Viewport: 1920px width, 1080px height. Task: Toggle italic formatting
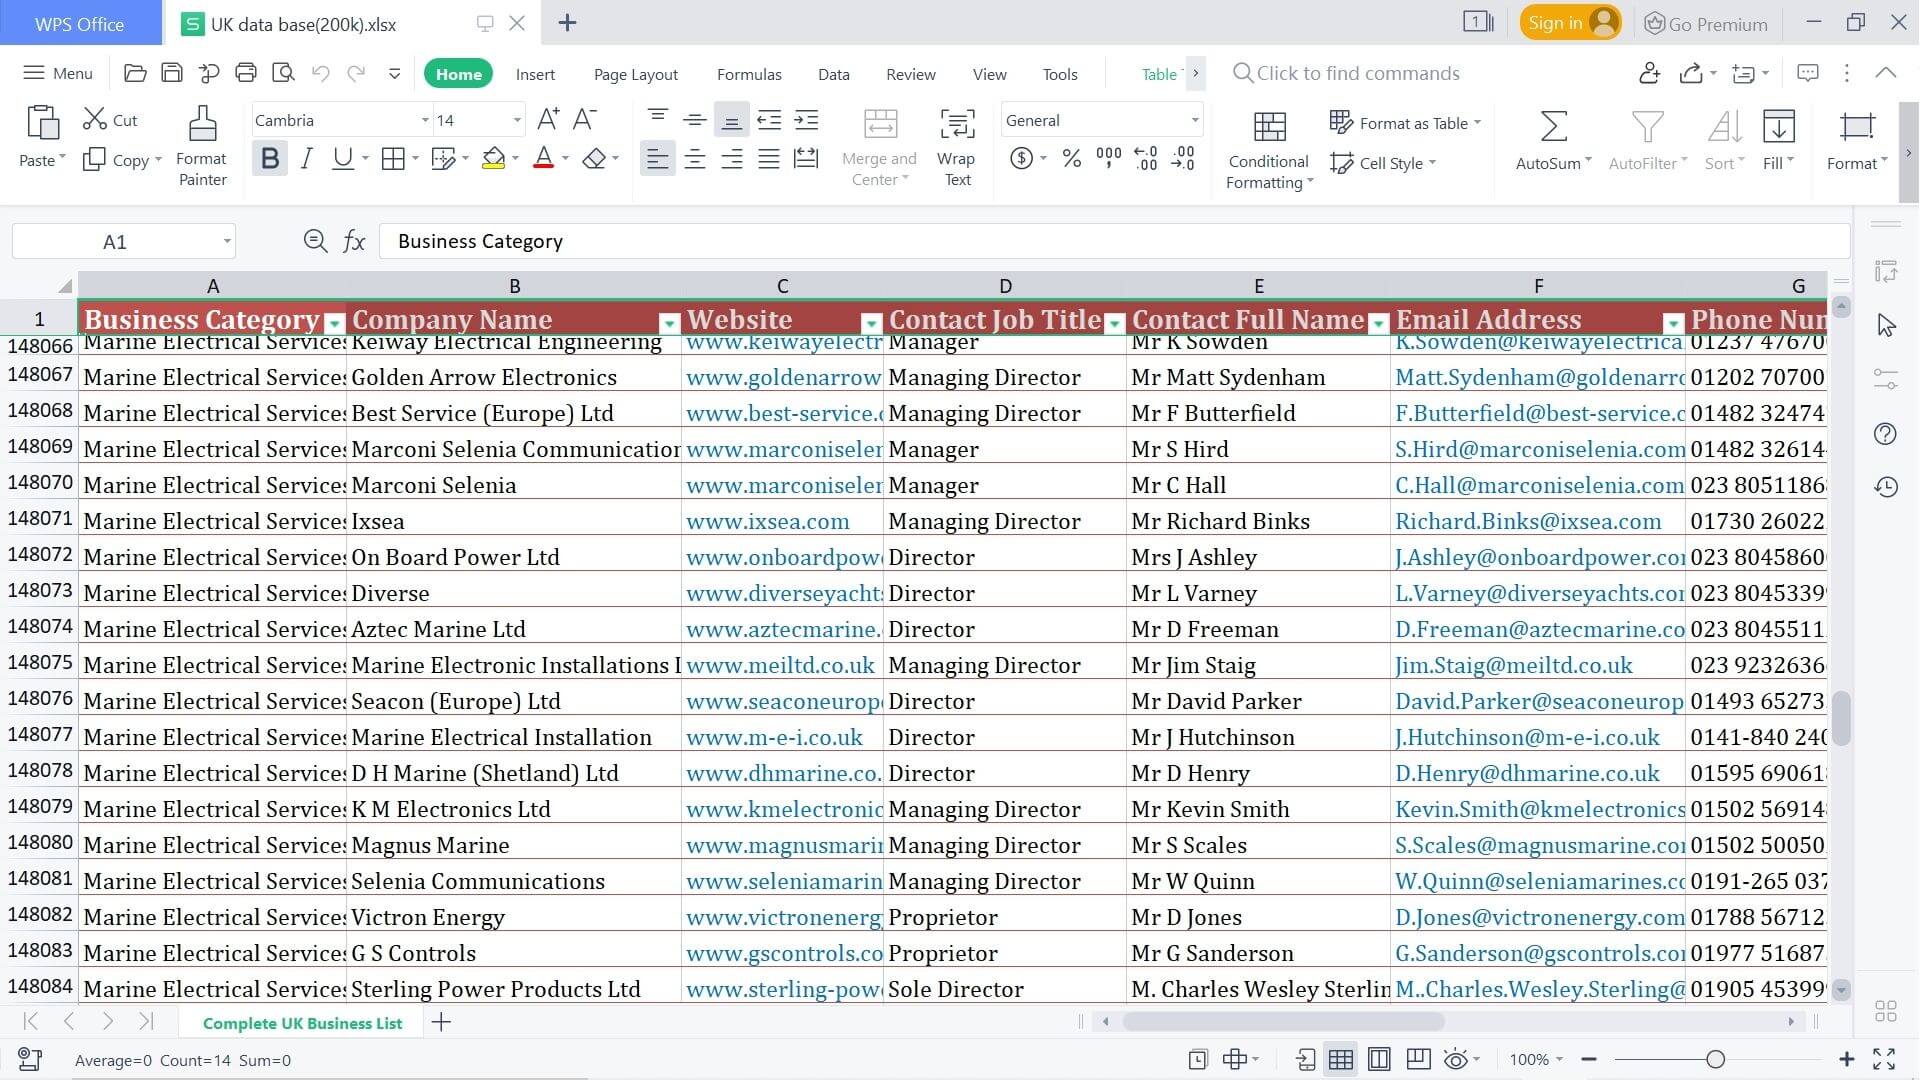click(306, 158)
